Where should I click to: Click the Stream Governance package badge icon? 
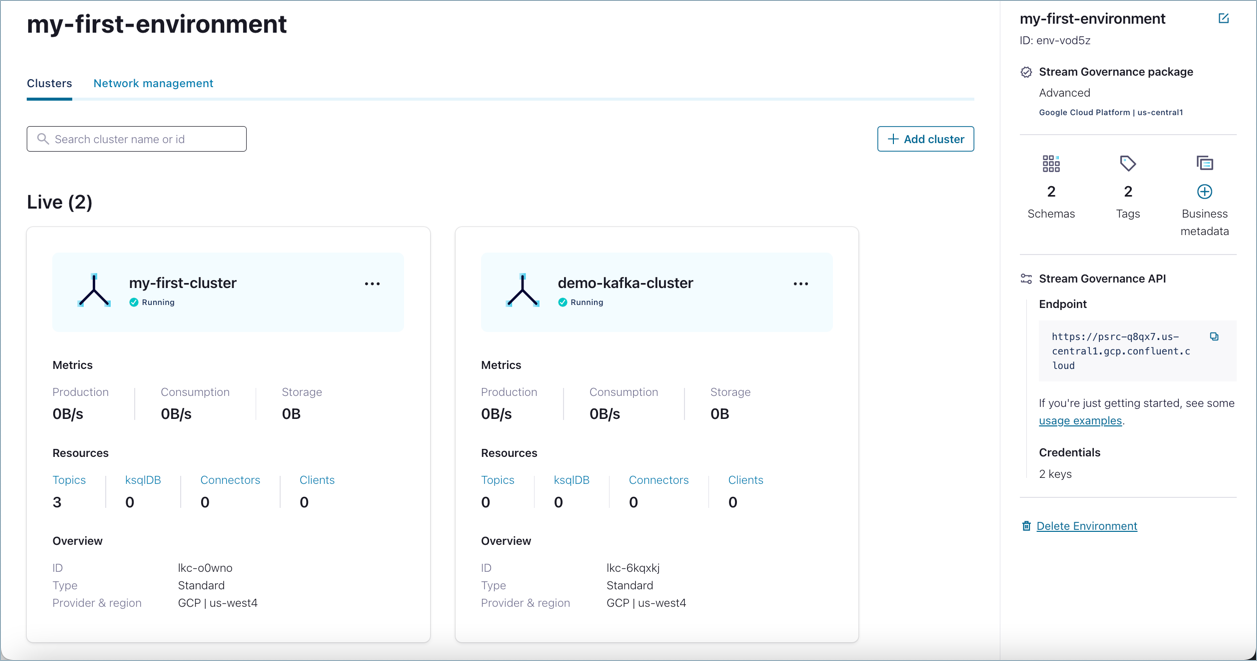point(1025,71)
